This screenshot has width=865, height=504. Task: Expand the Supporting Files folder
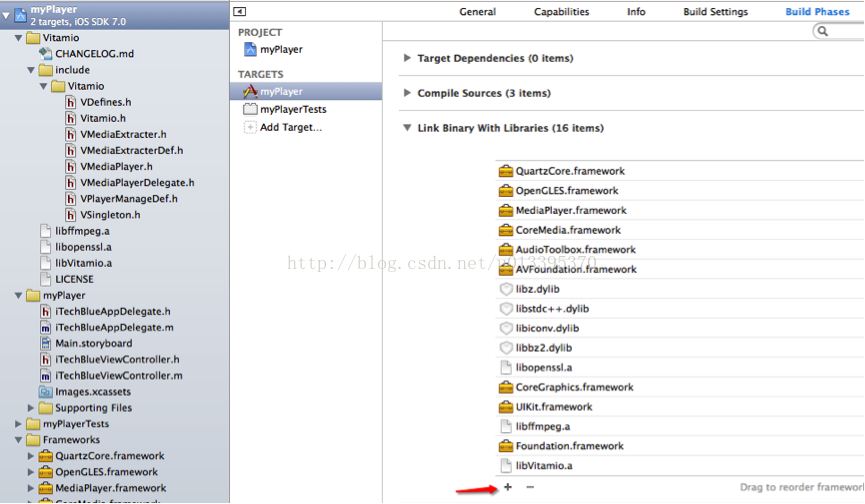point(31,408)
